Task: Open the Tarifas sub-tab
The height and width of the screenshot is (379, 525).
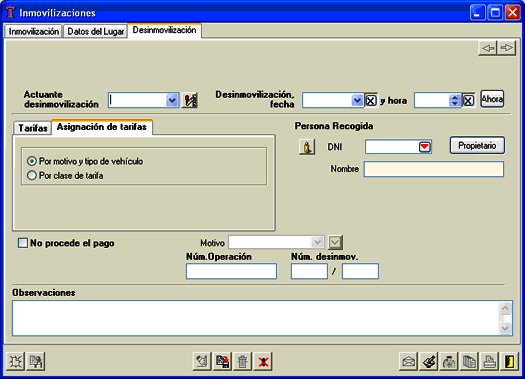Action: pyautogui.click(x=33, y=128)
